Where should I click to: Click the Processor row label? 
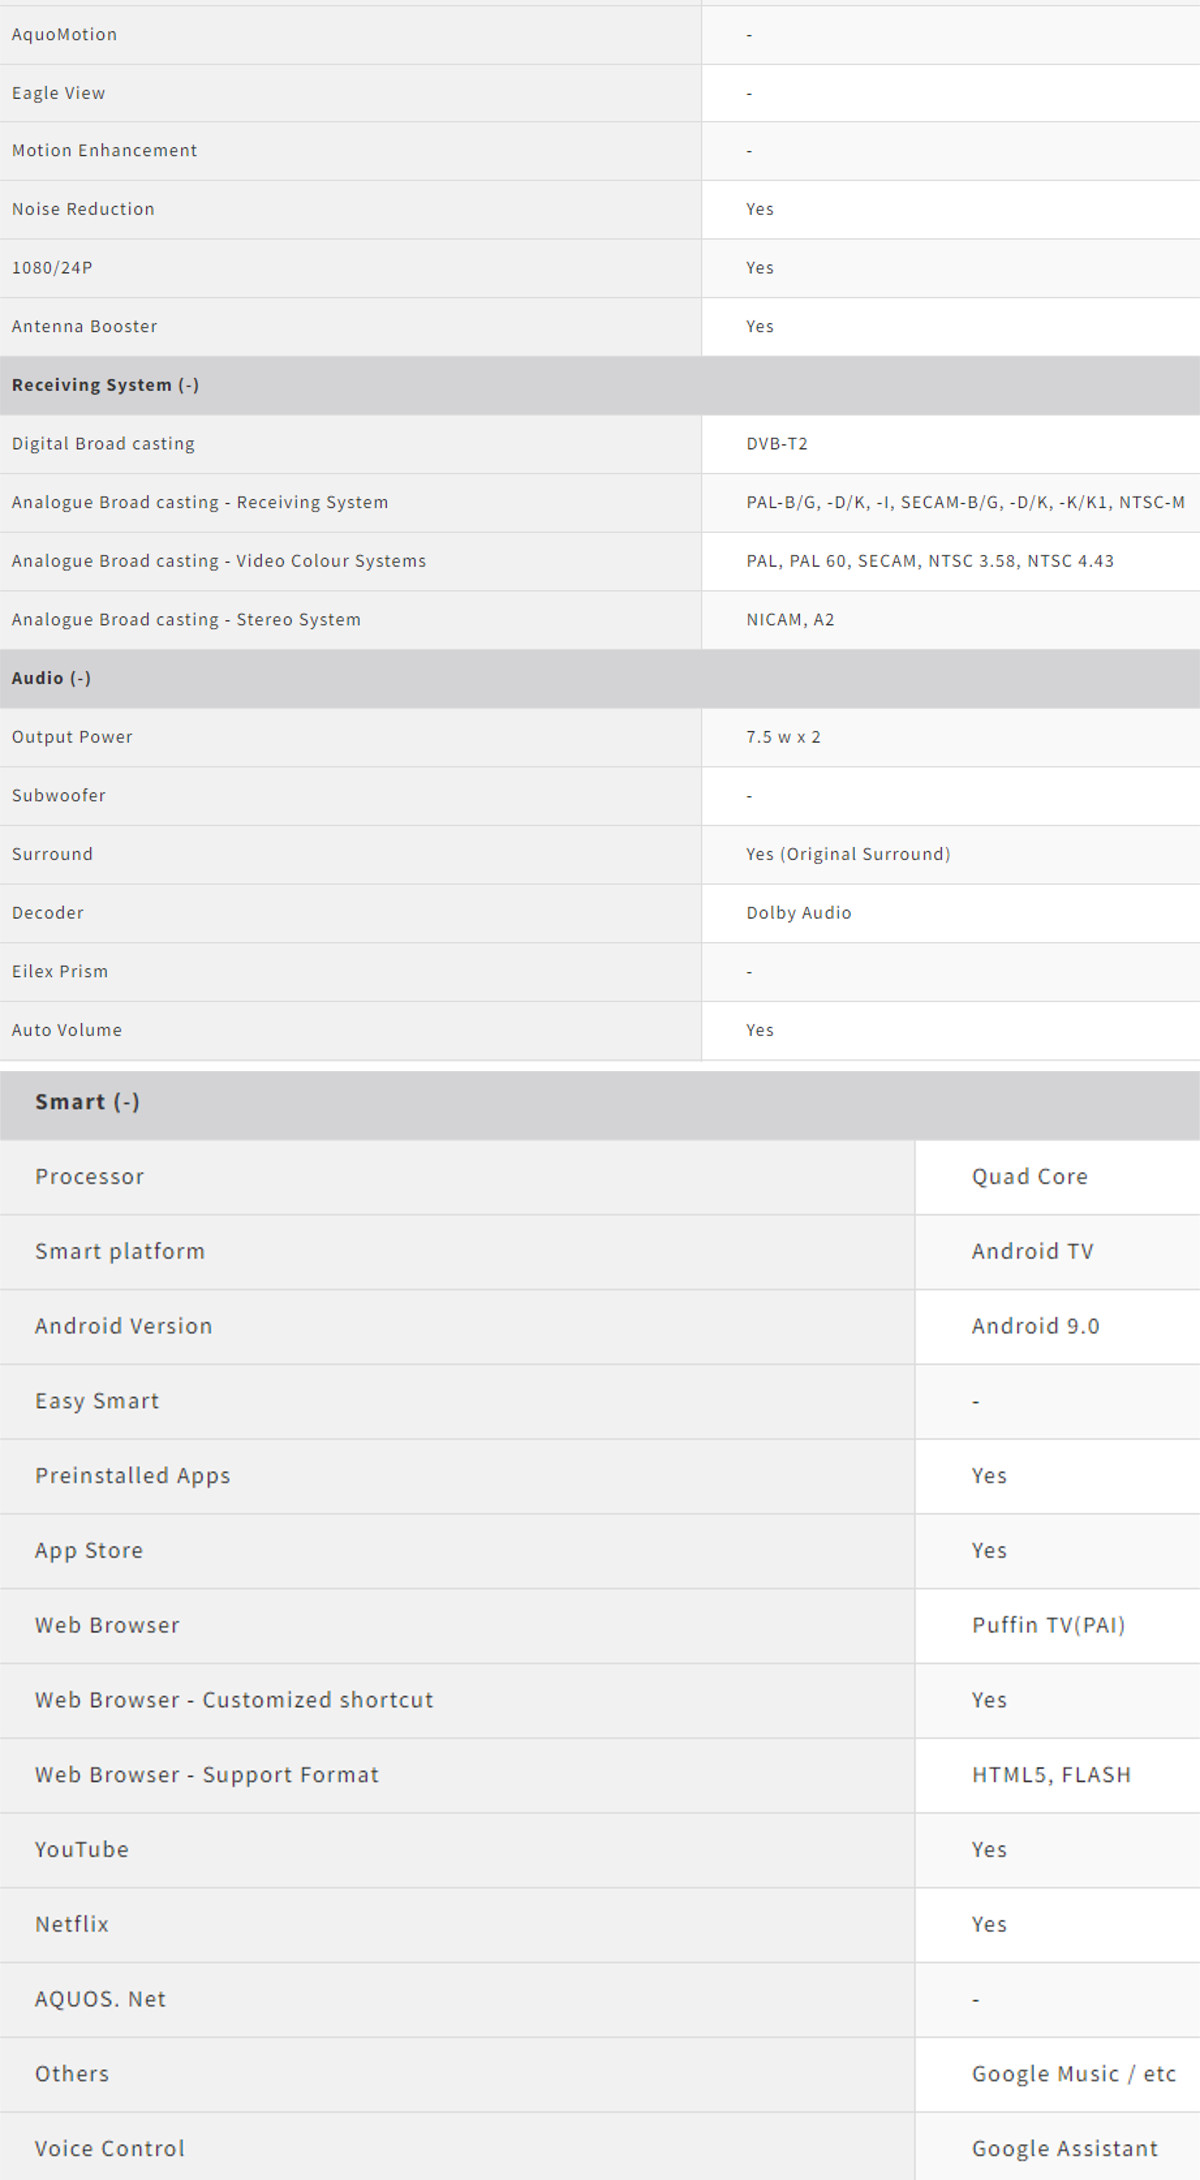(89, 1177)
